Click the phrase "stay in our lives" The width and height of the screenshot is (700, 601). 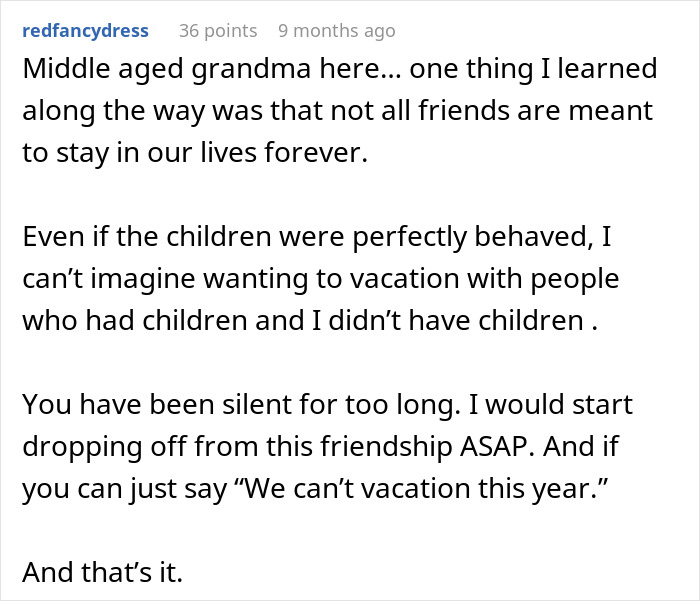[x=132, y=152]
